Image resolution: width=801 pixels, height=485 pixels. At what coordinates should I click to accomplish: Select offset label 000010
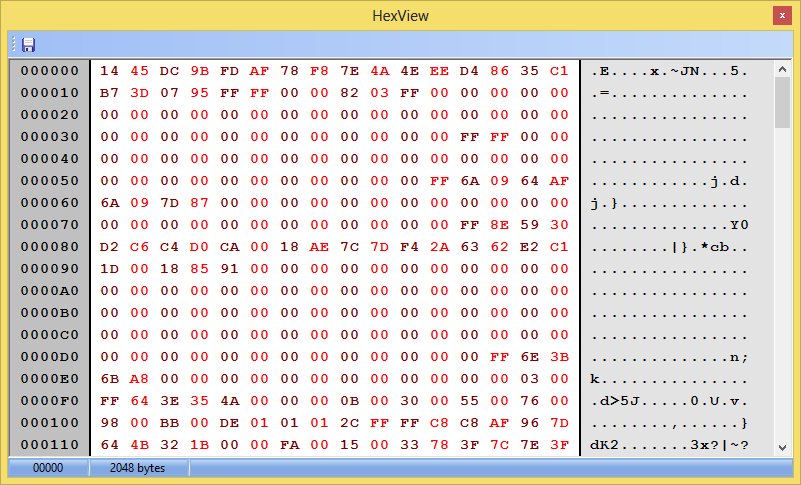[x=50, y=93]
